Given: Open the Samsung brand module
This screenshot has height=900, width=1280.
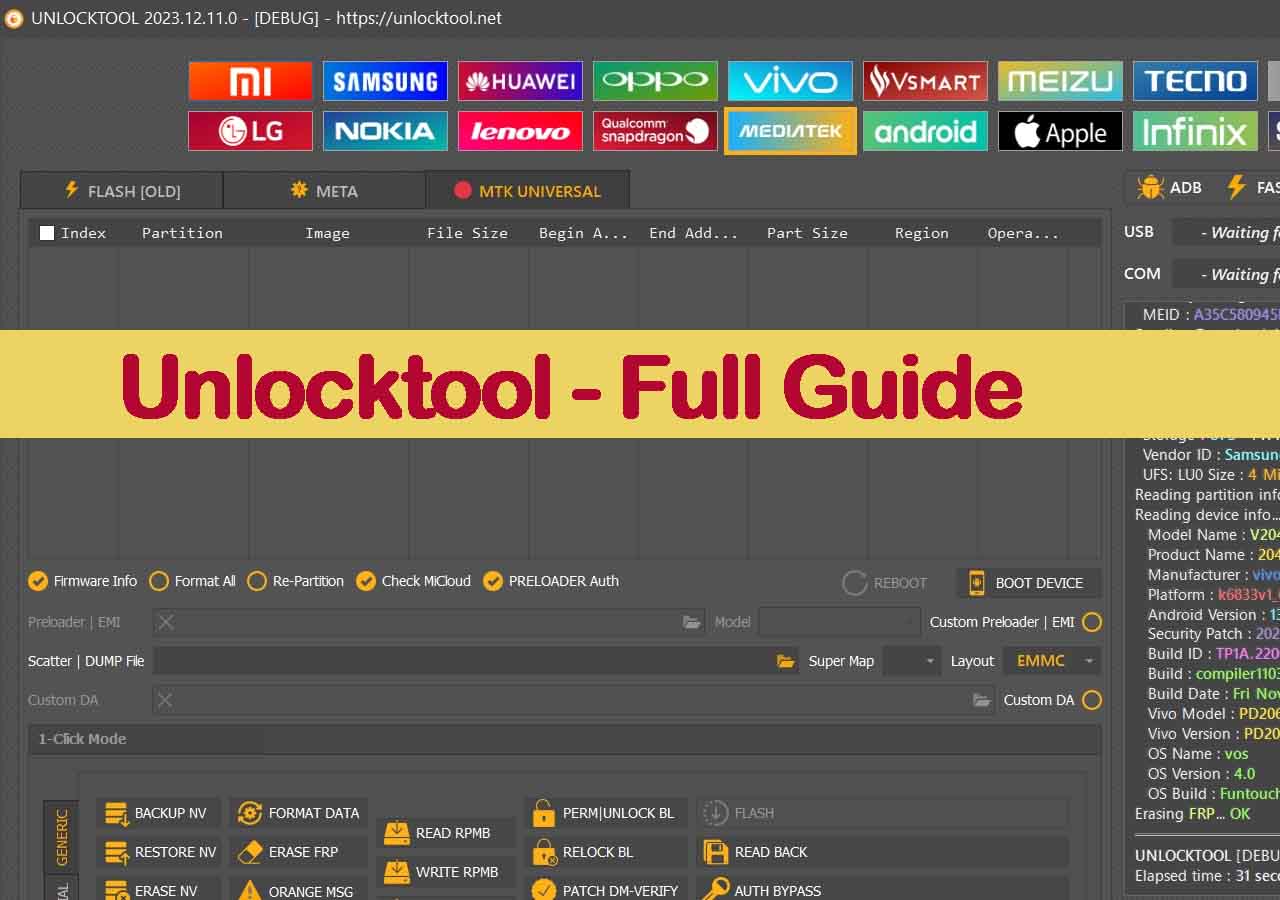Looking at the screenshot, I should (385, 81).
